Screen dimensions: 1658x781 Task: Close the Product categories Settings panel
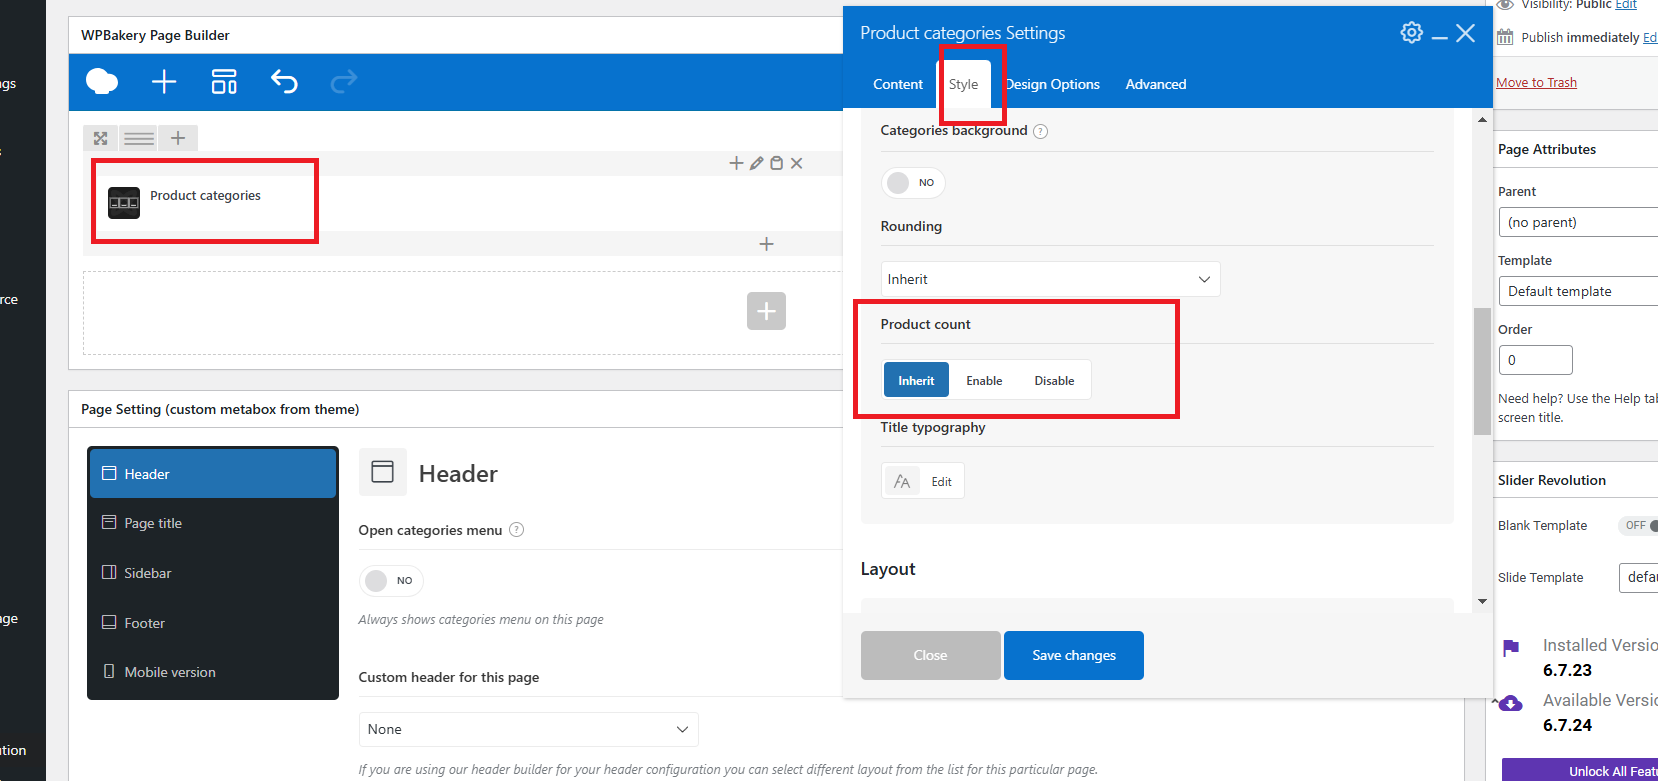[1466, 33]
